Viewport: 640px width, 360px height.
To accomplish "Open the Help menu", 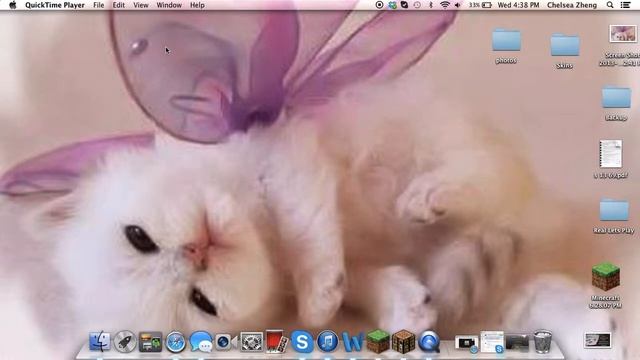I will pyautogui.click(x=197, y=5).
